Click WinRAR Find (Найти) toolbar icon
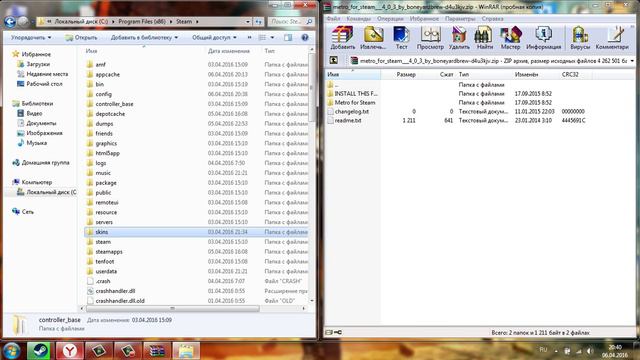640x360 pixels. [x=484, y=38]
